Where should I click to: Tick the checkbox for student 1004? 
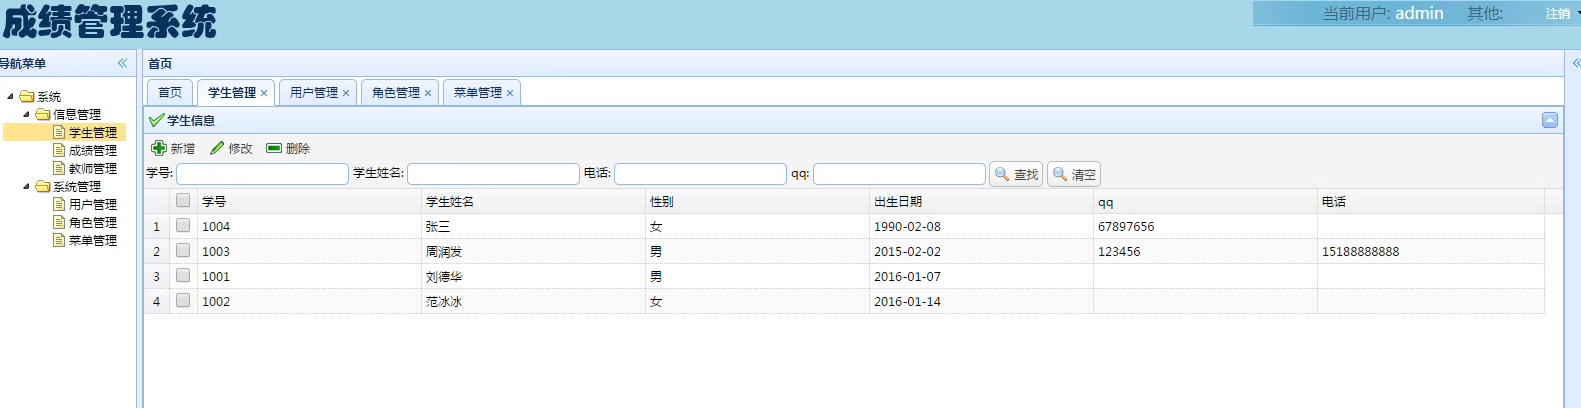click(183, 225)
